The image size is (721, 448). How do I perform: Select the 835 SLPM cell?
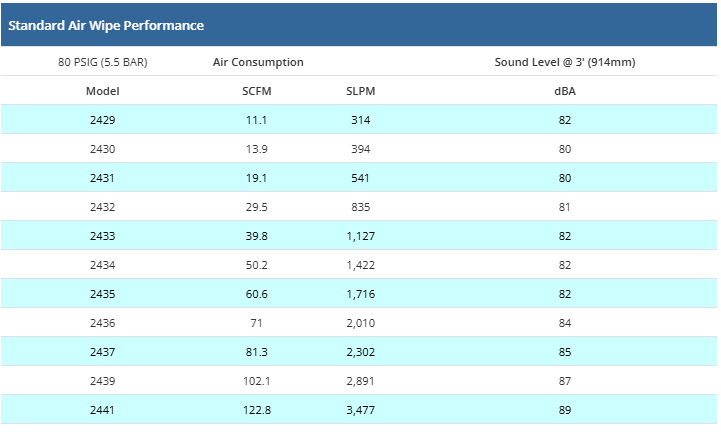(360, 207)
